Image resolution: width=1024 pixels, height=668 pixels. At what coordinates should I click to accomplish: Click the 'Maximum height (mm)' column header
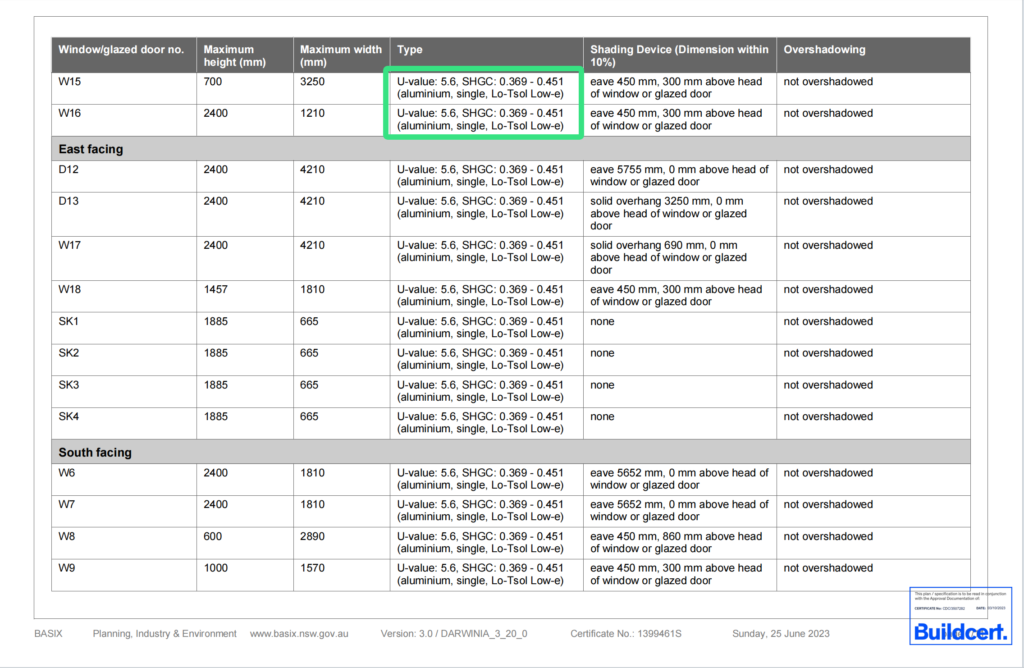229,55
